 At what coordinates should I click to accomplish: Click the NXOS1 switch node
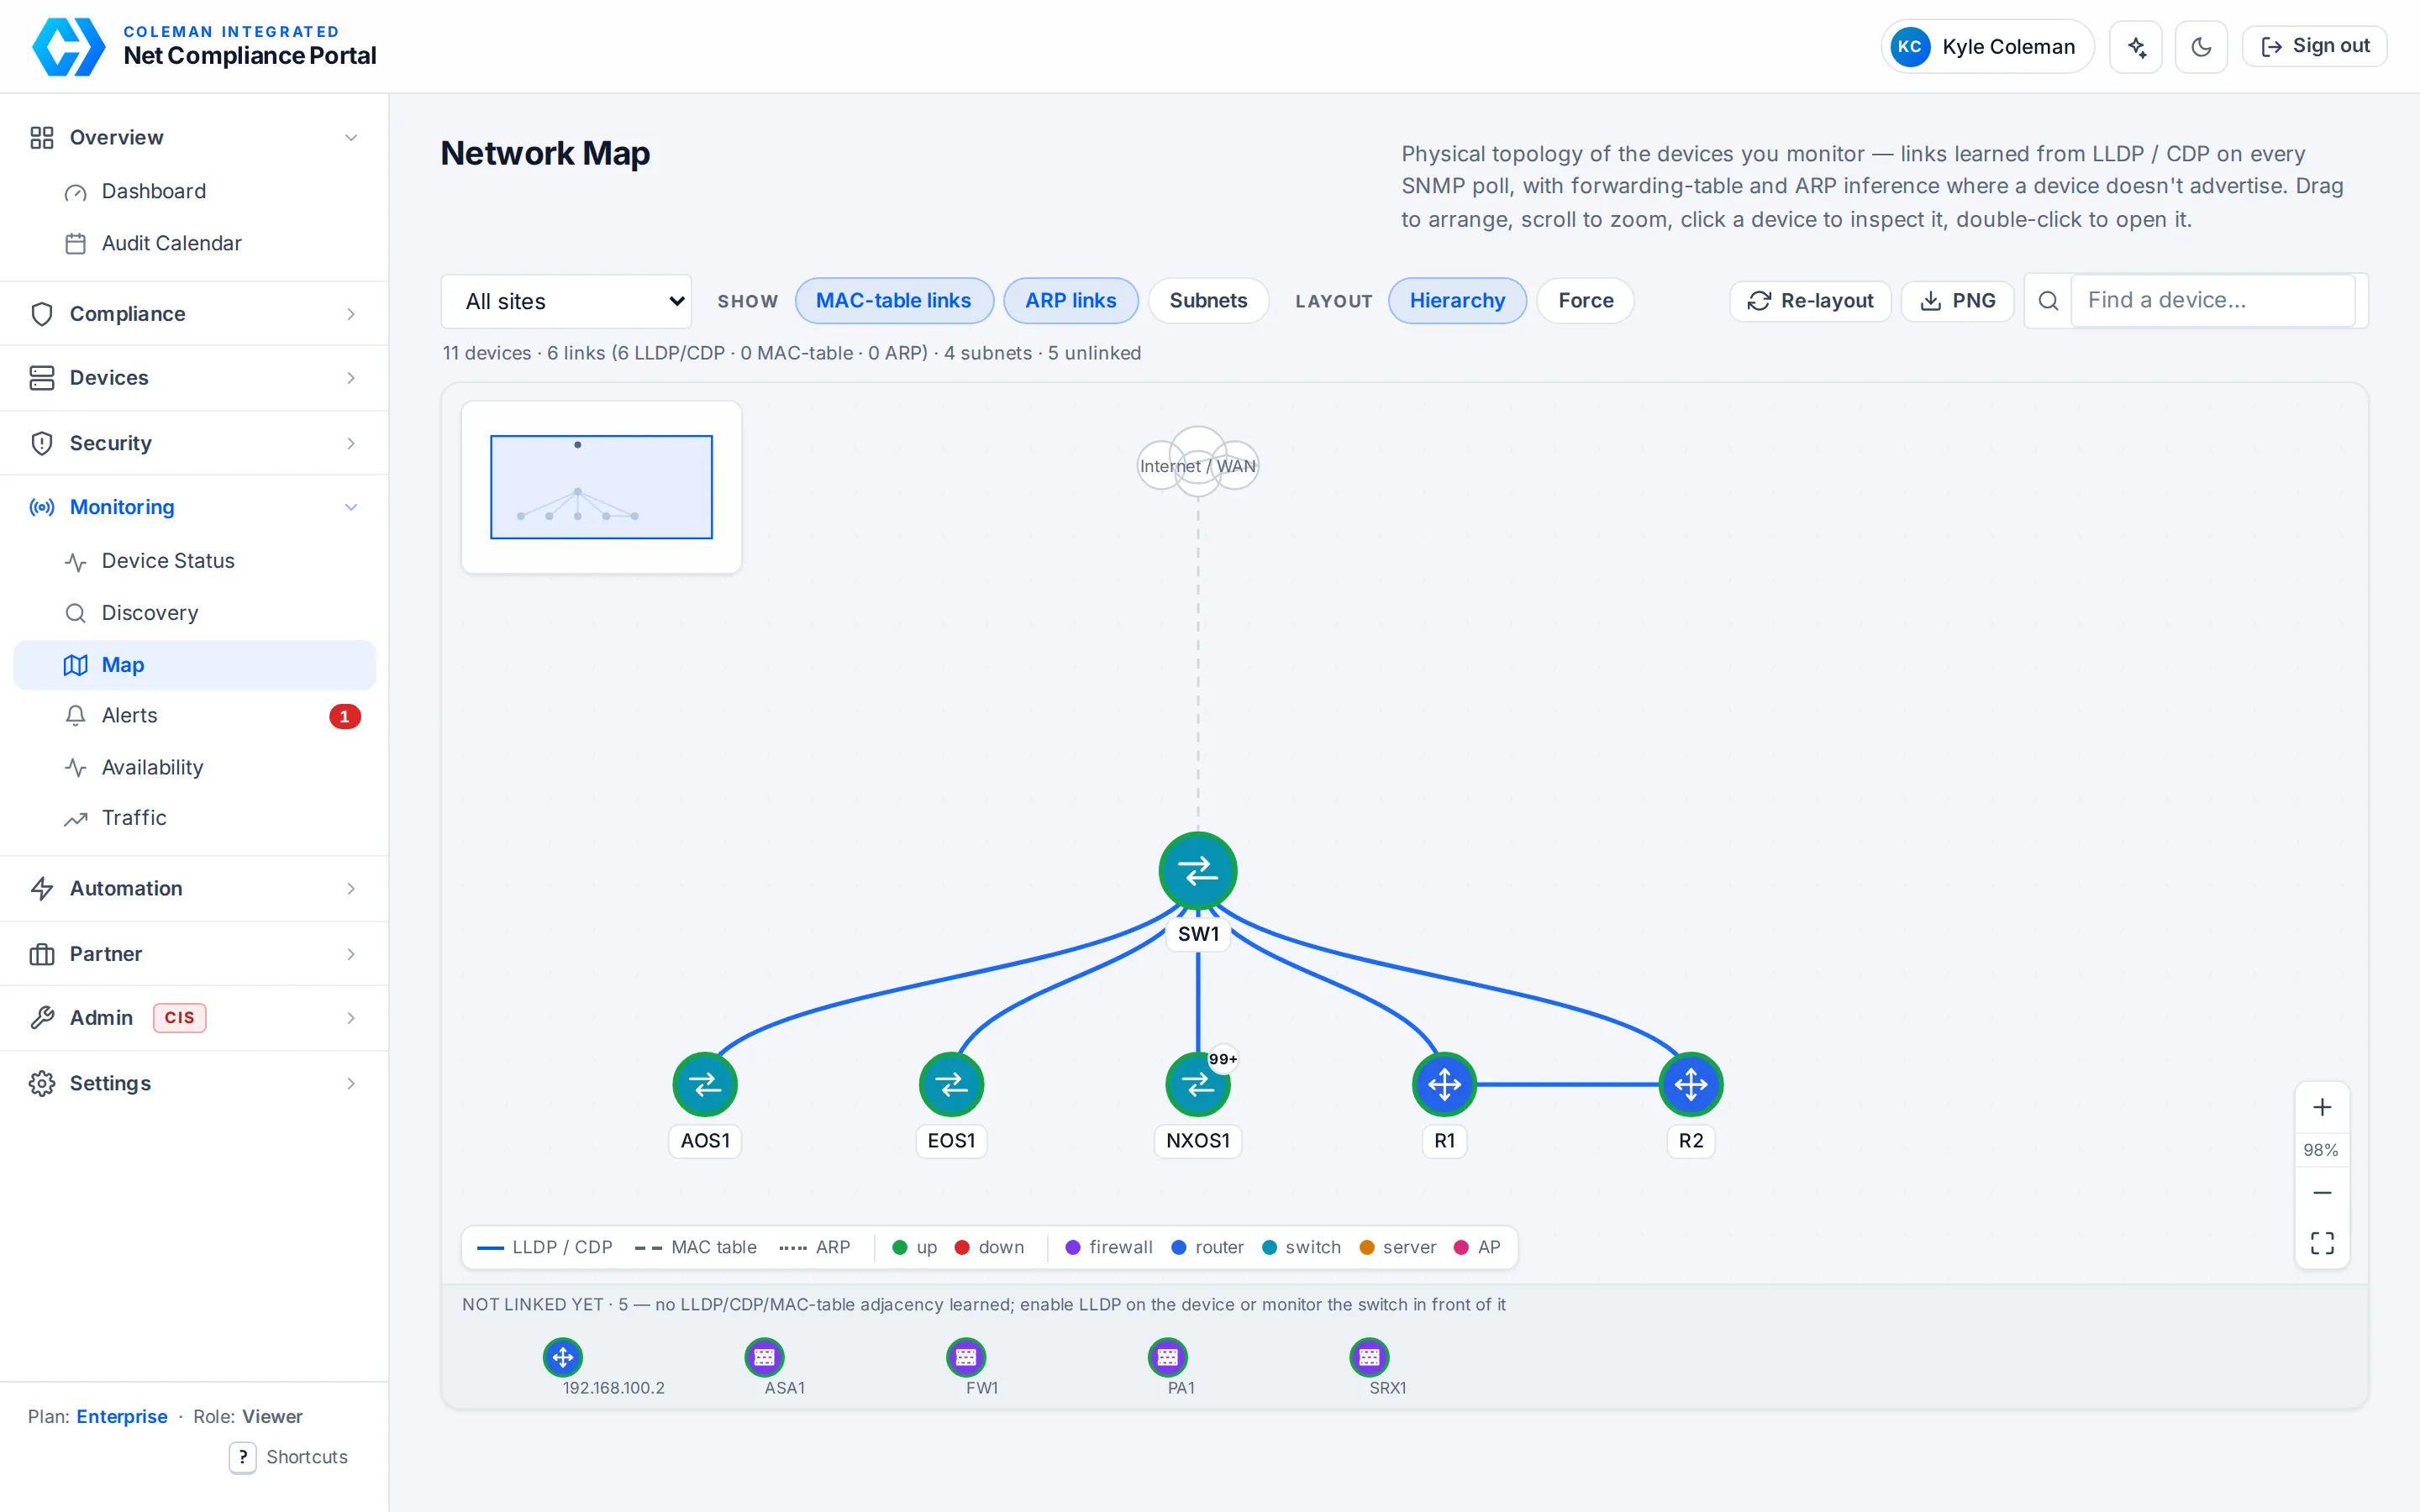click(x=1198, y=1084)
